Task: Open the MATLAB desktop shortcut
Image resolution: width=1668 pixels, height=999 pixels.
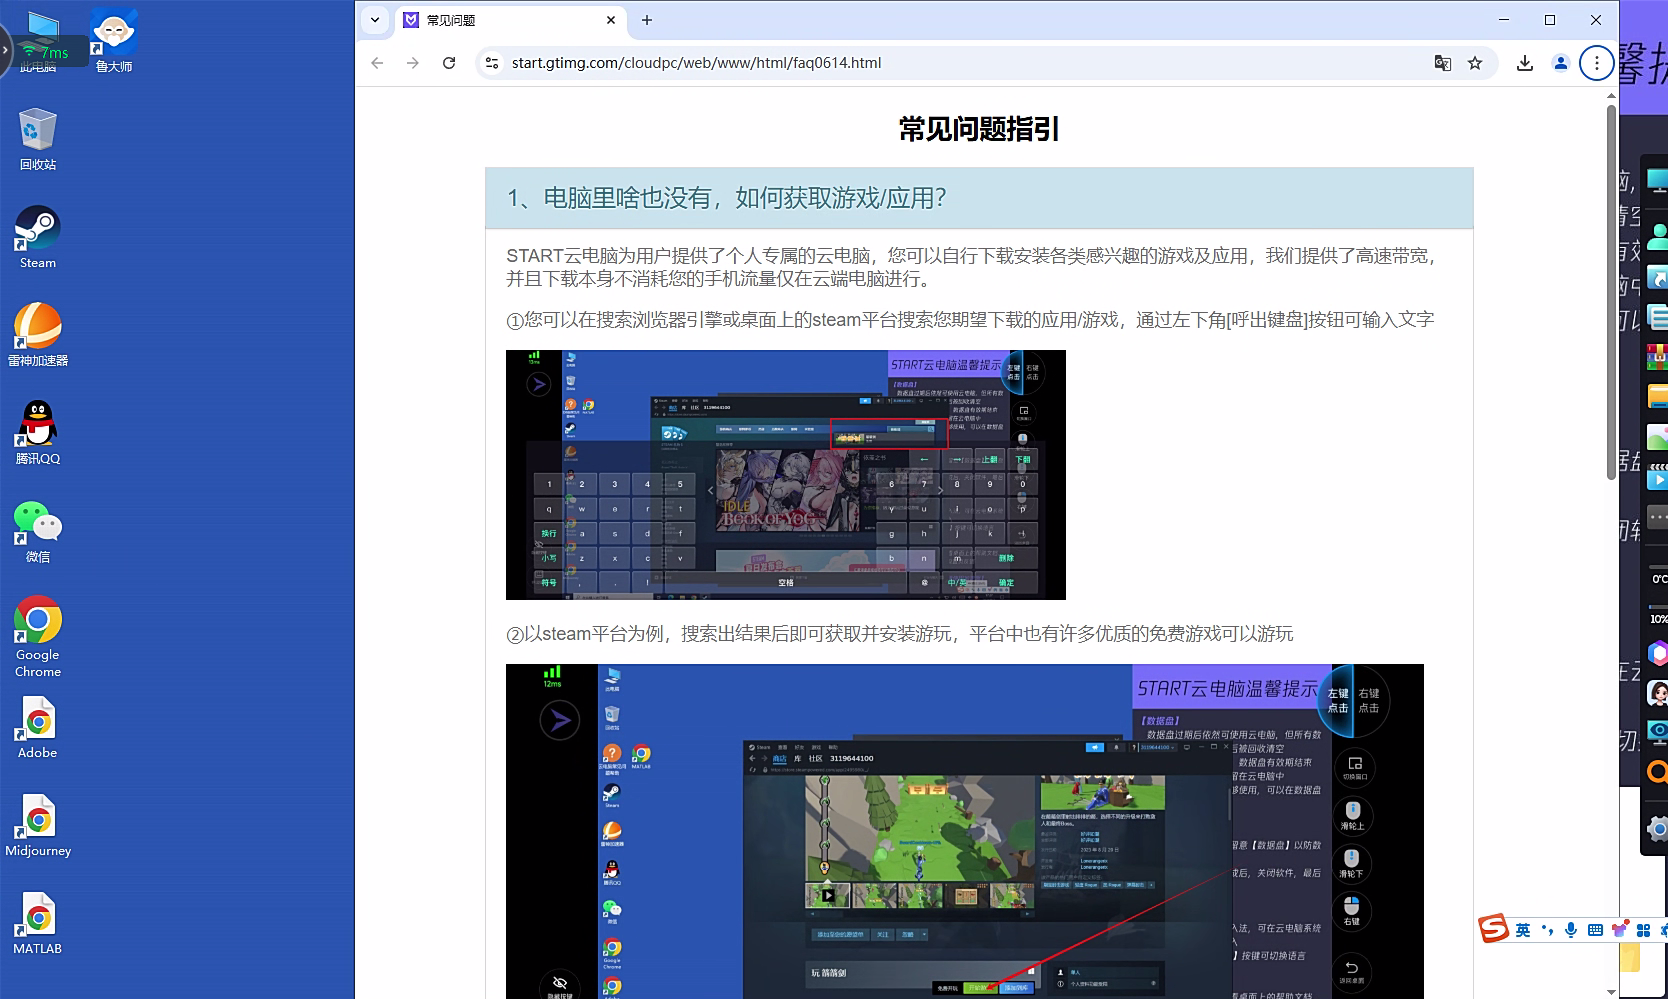Action: click(38, 923)
